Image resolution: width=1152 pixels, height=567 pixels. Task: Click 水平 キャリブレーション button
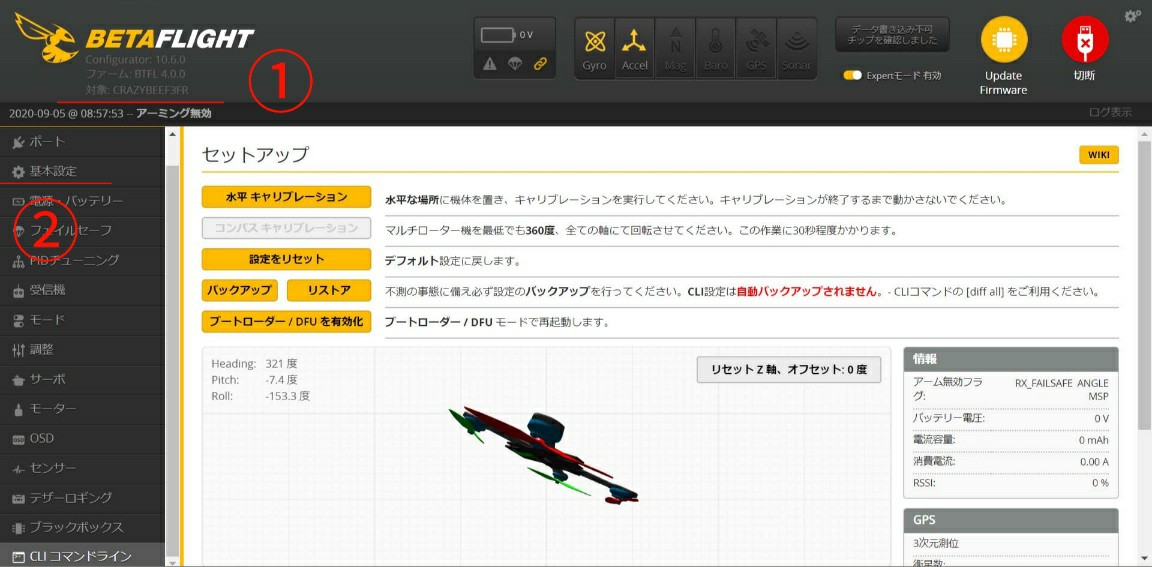click(287, 197)
